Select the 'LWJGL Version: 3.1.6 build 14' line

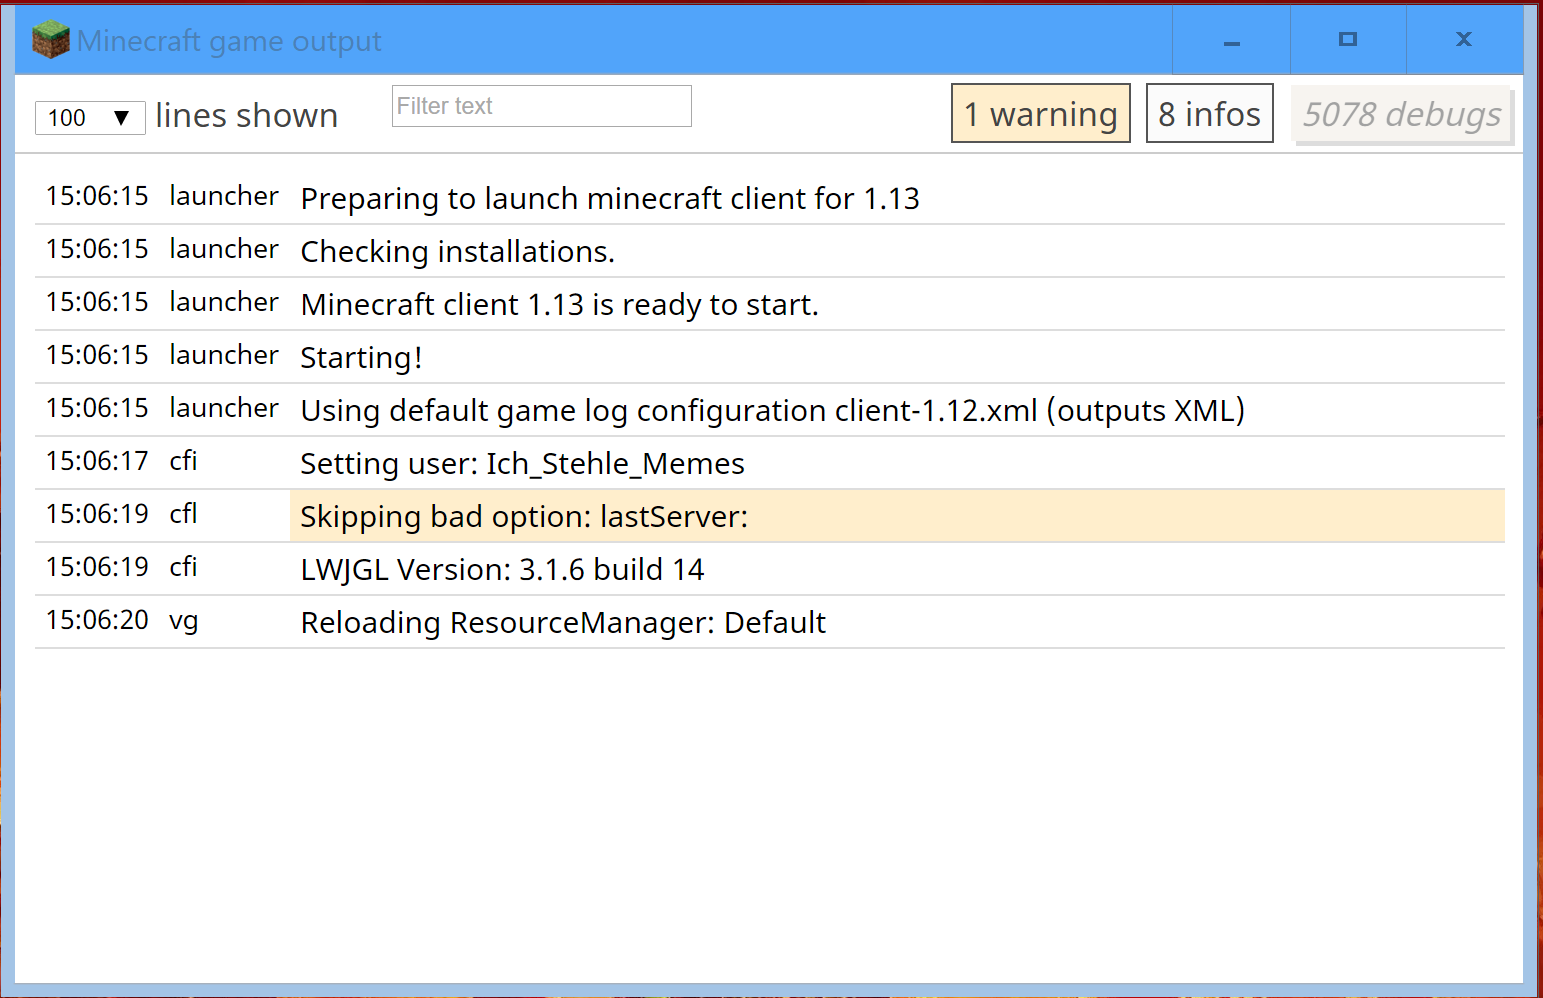coord(502,570)
